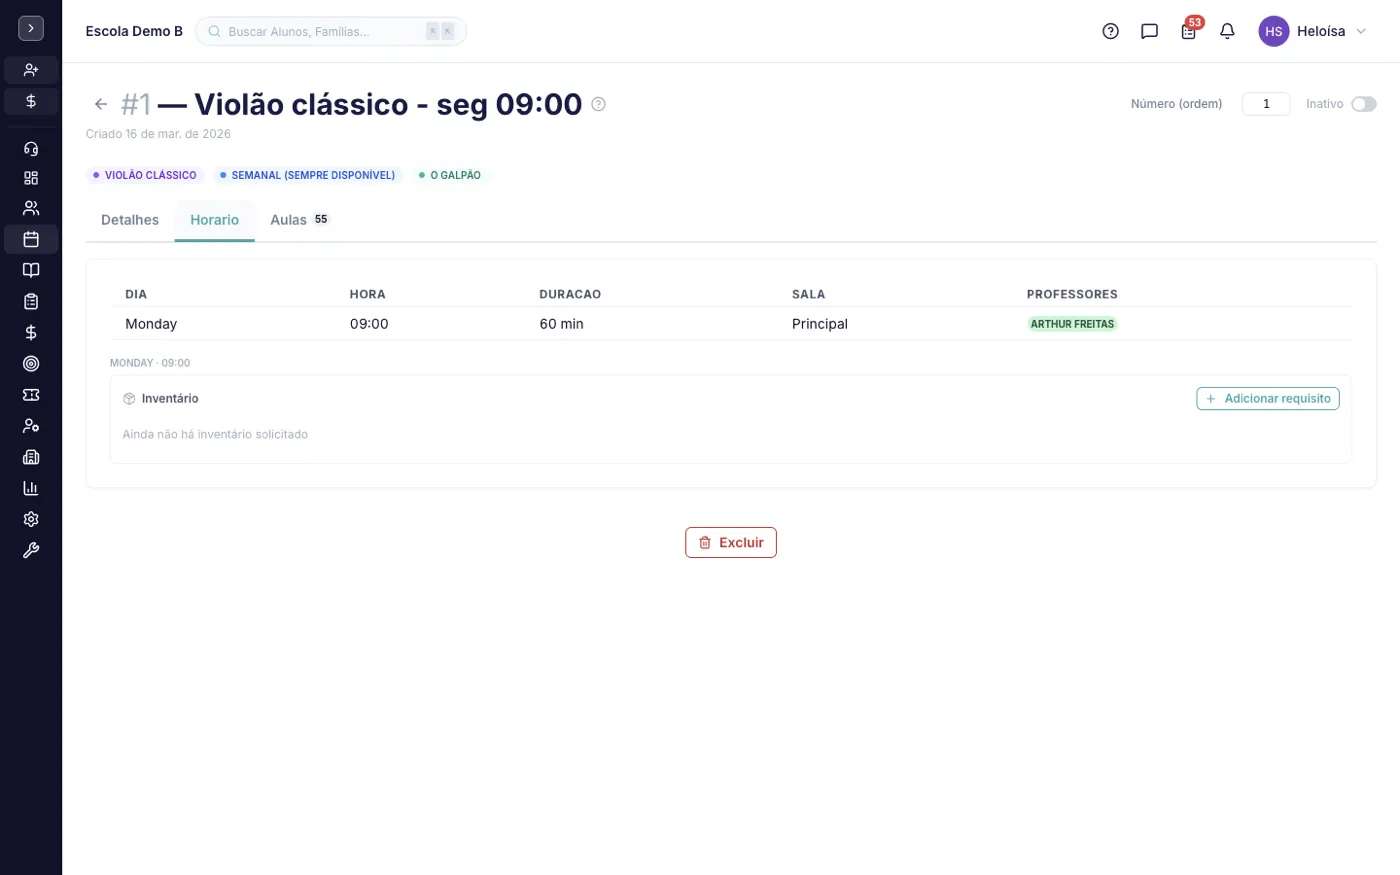Open the chat messages icon in header
The height and width of the screenshot is (875, 1400).
point(1149,31)
